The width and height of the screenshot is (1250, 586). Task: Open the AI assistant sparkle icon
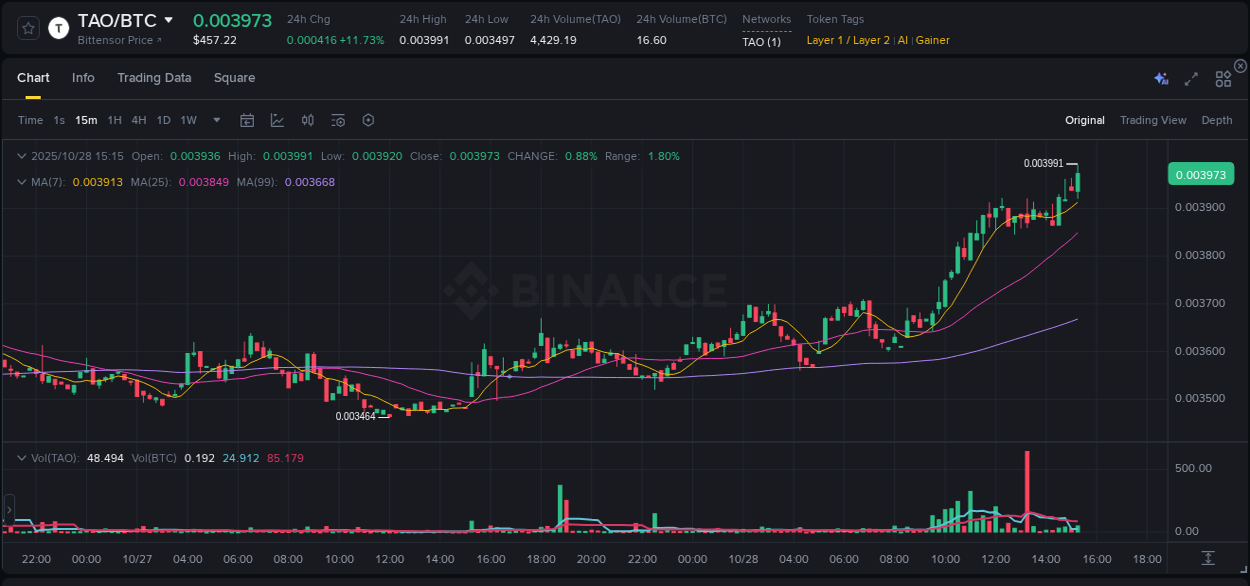[1161, 79]
